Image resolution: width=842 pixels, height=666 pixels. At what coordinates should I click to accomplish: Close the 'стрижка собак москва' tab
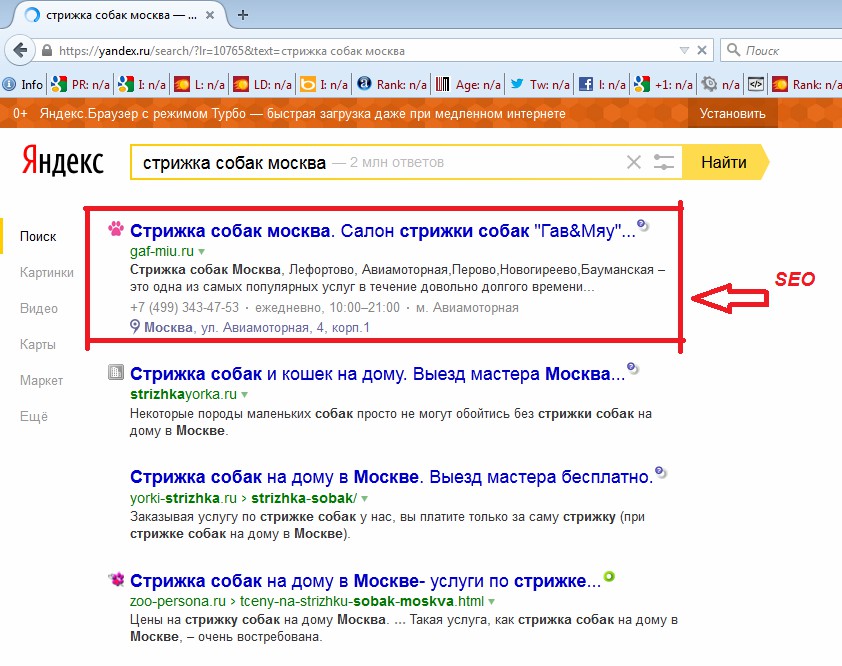[x=210, y=15]
